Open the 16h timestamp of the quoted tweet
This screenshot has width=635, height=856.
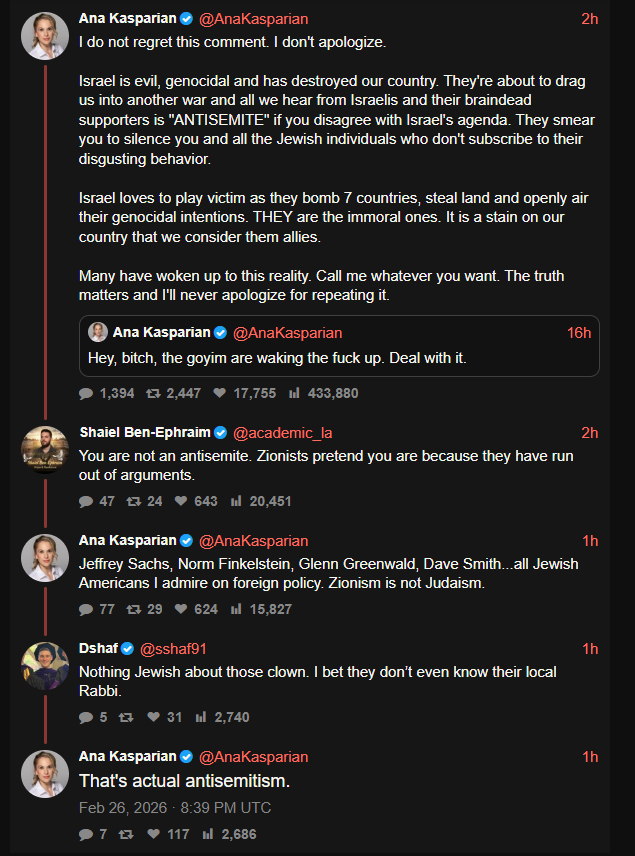tap(579, 333)
